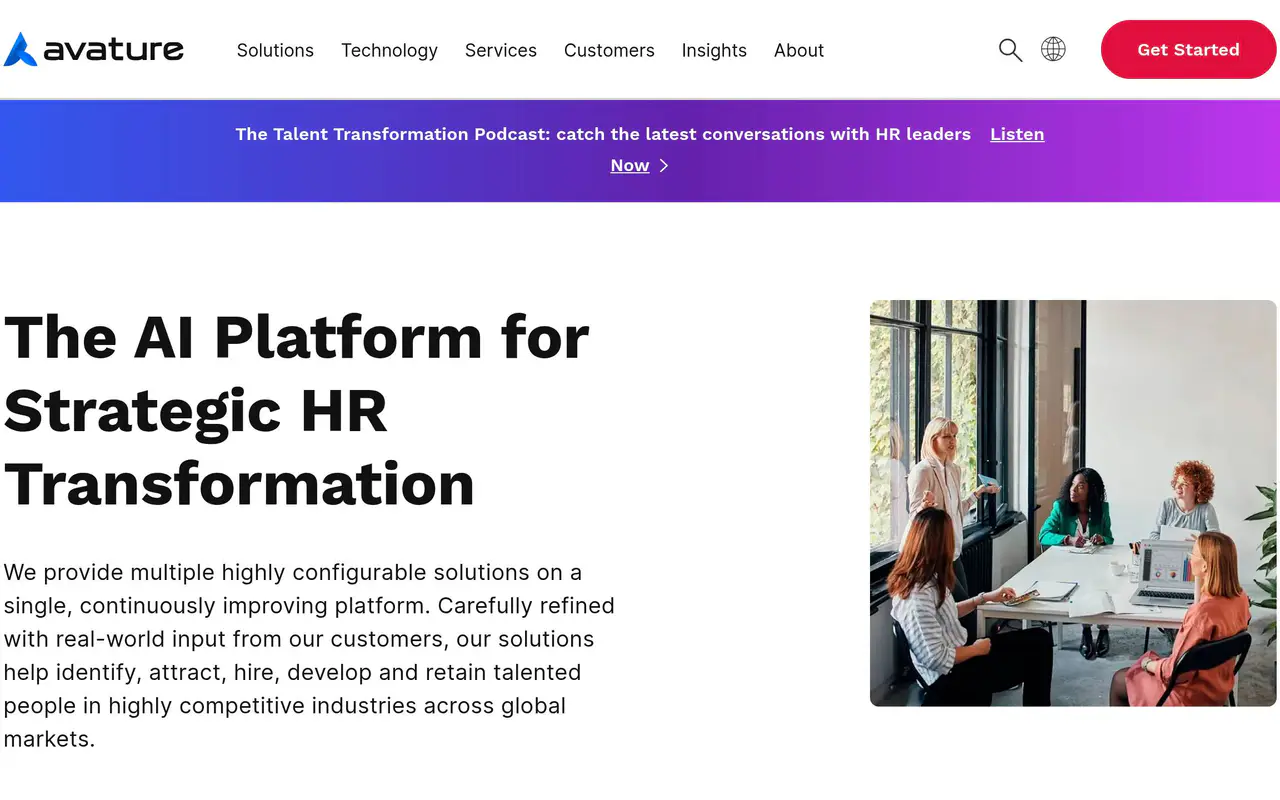1280x800 pixels.
Task: Open the globe language selector
Action: click(1053, 49)
